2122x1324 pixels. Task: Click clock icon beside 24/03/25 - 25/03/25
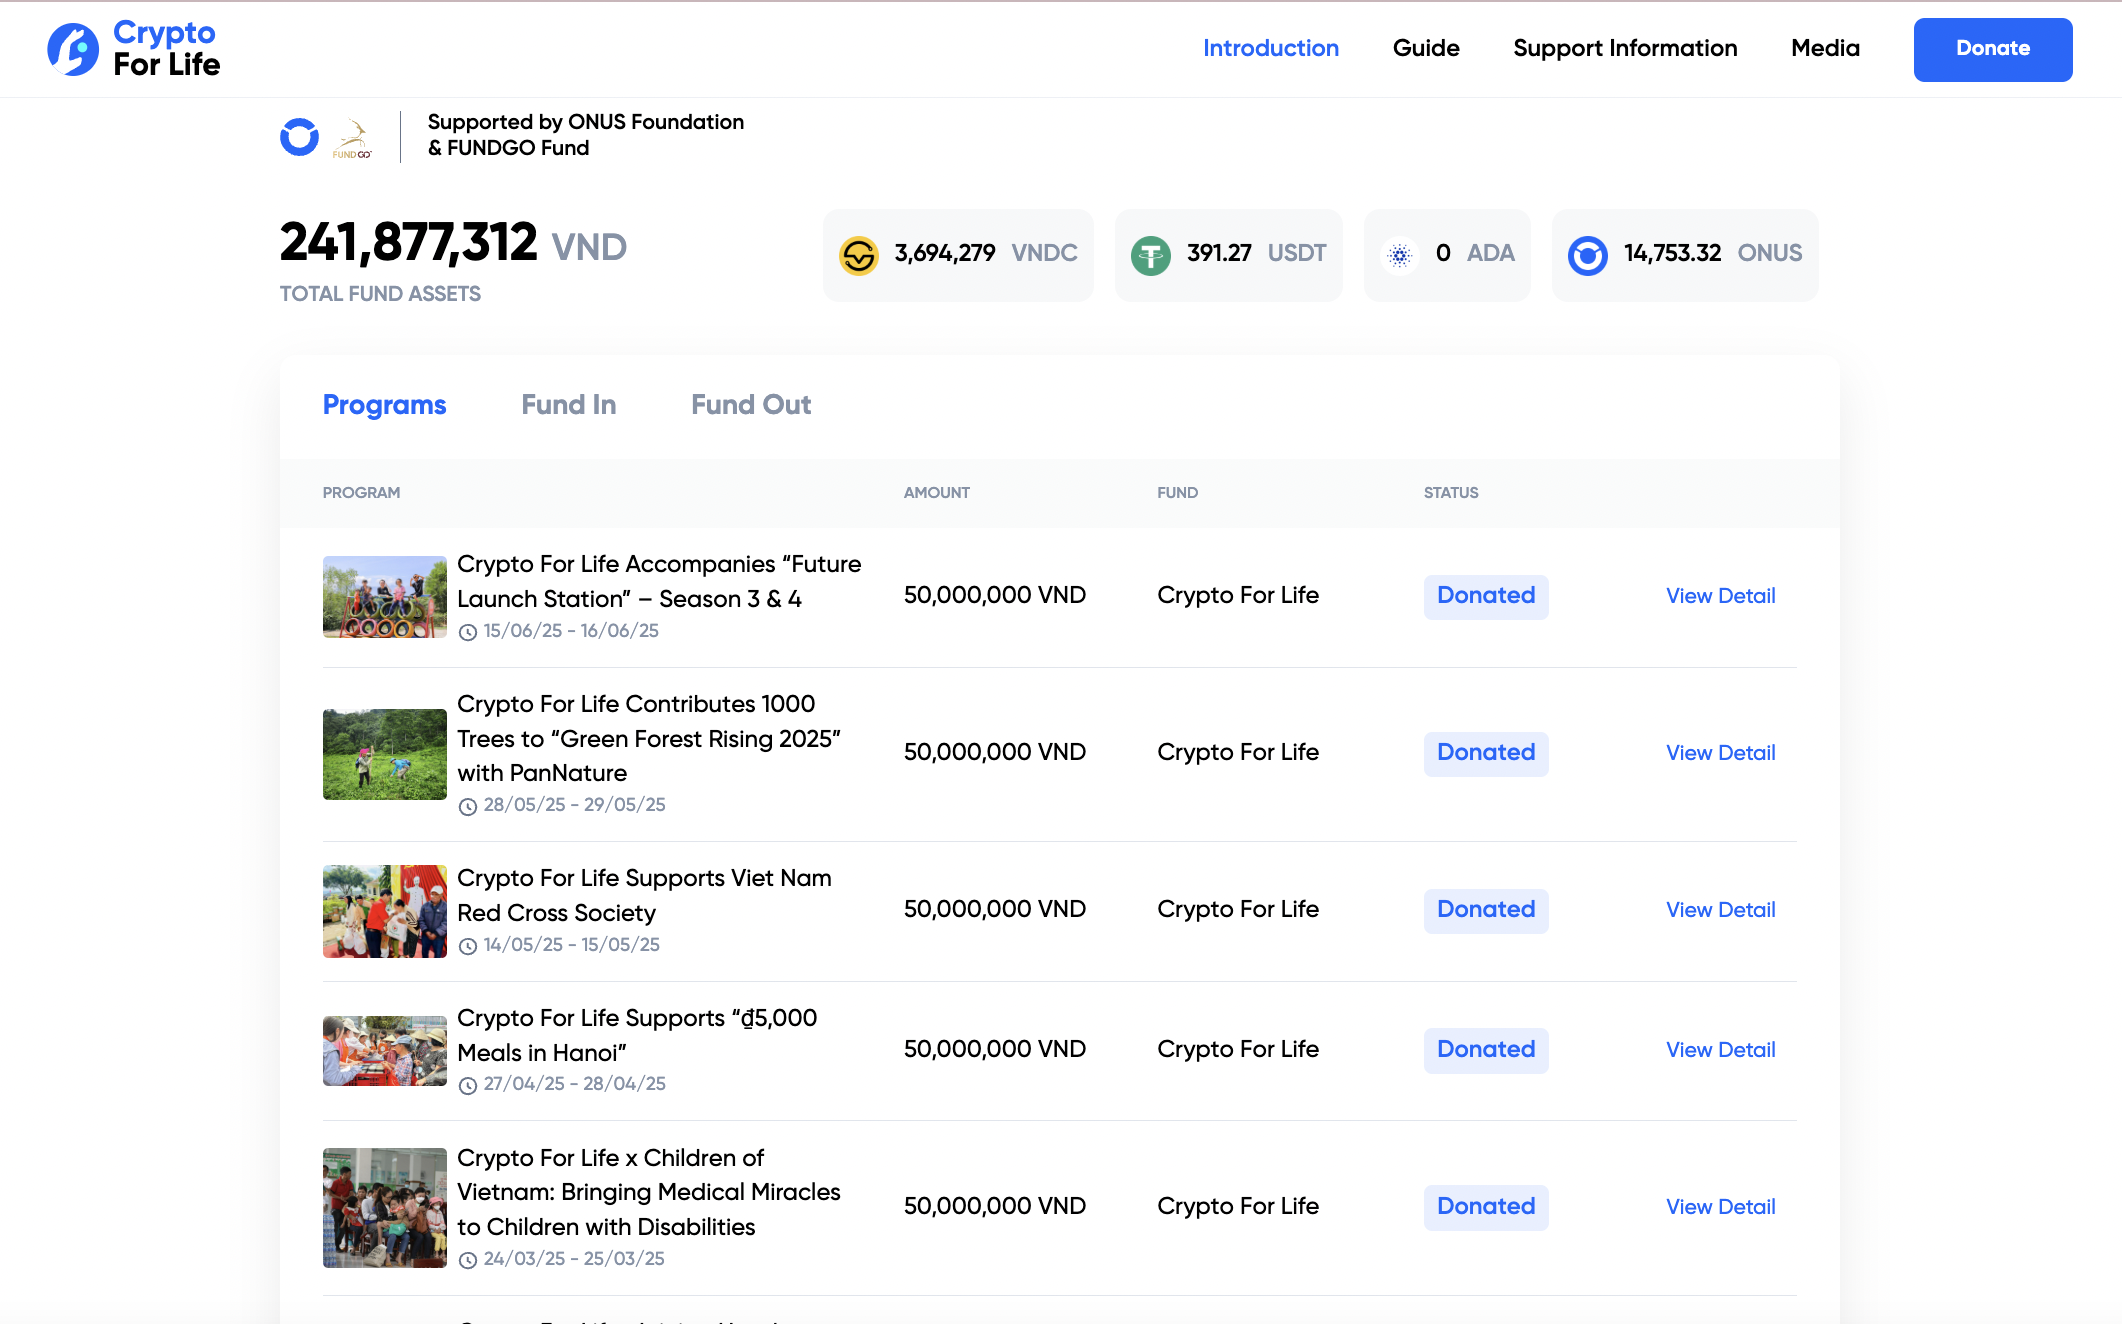(x=467, y=1260)
